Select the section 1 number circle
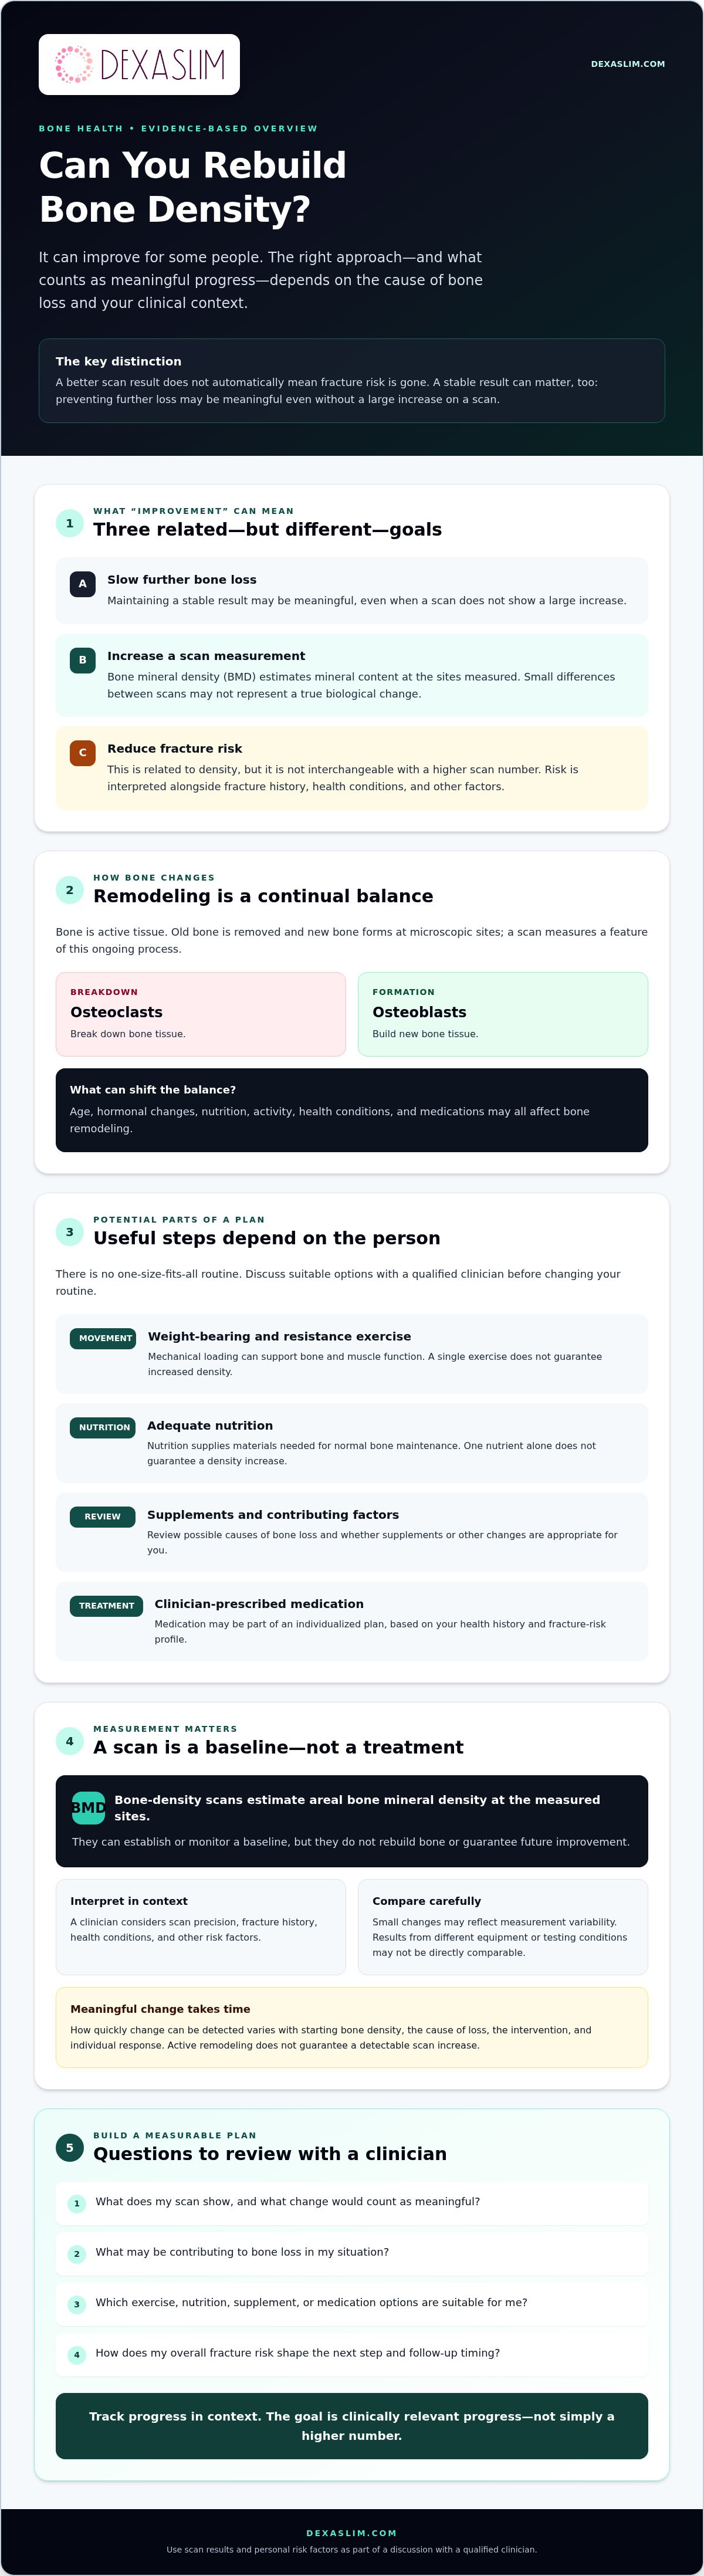Image resolution: width=704 pixels, height=2576 pixels. click(69, 523)
